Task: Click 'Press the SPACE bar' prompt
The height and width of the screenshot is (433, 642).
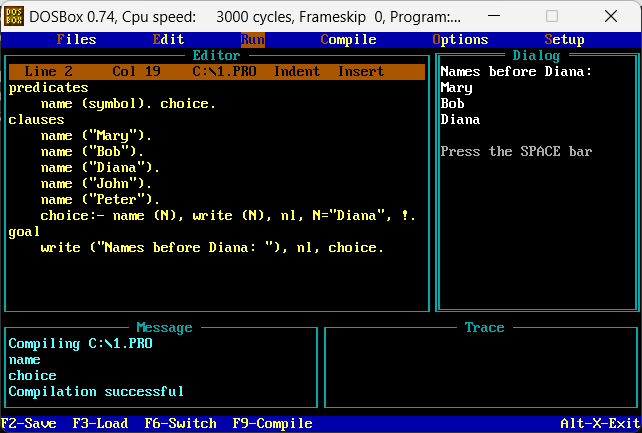Action: point(516,151)
